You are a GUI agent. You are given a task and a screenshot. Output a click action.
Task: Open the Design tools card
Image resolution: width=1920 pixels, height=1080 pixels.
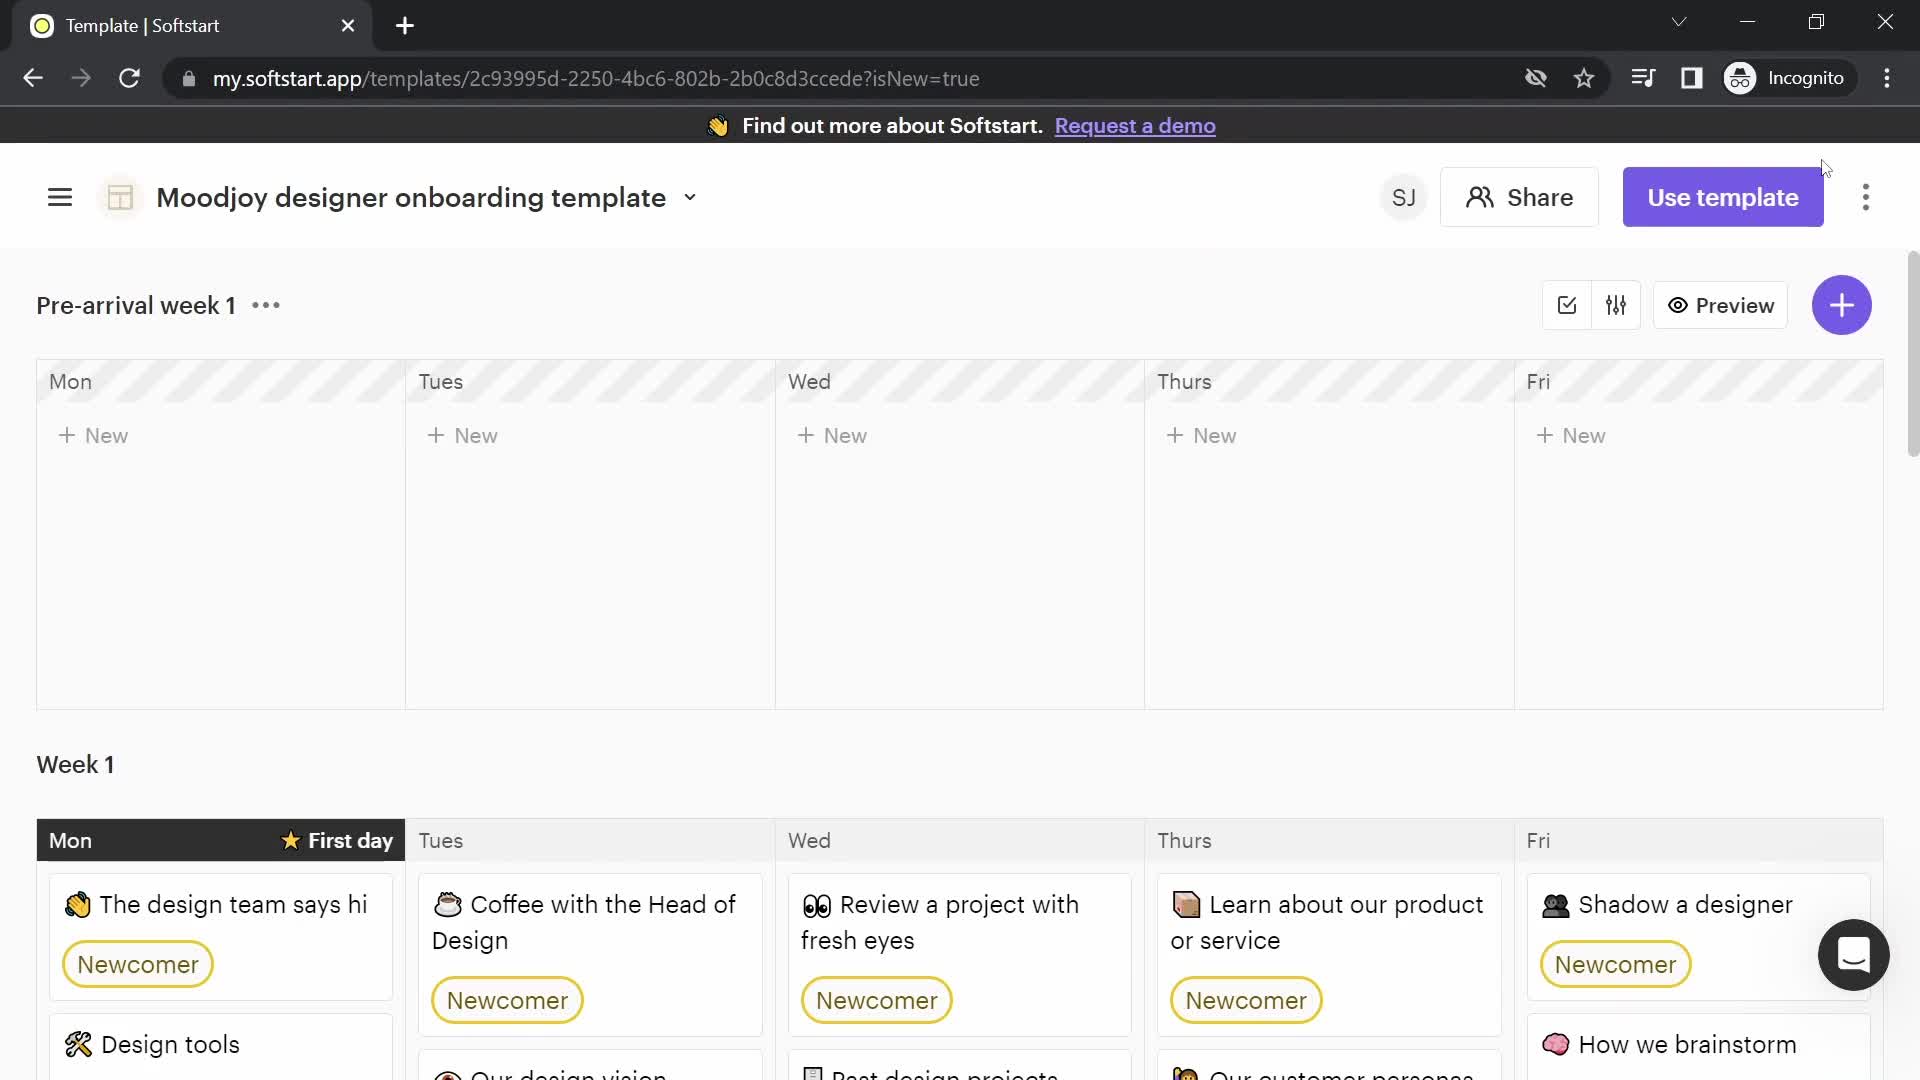tap(221, 1046)
